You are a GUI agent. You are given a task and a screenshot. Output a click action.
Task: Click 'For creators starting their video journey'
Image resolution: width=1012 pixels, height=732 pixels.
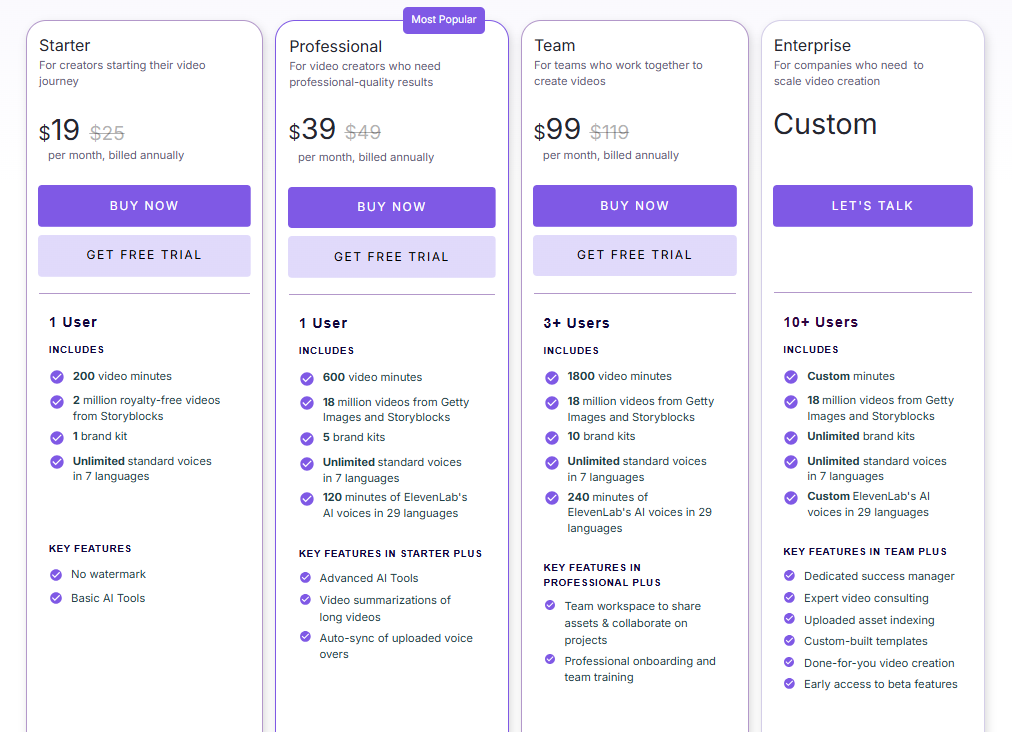pos(122,73)
